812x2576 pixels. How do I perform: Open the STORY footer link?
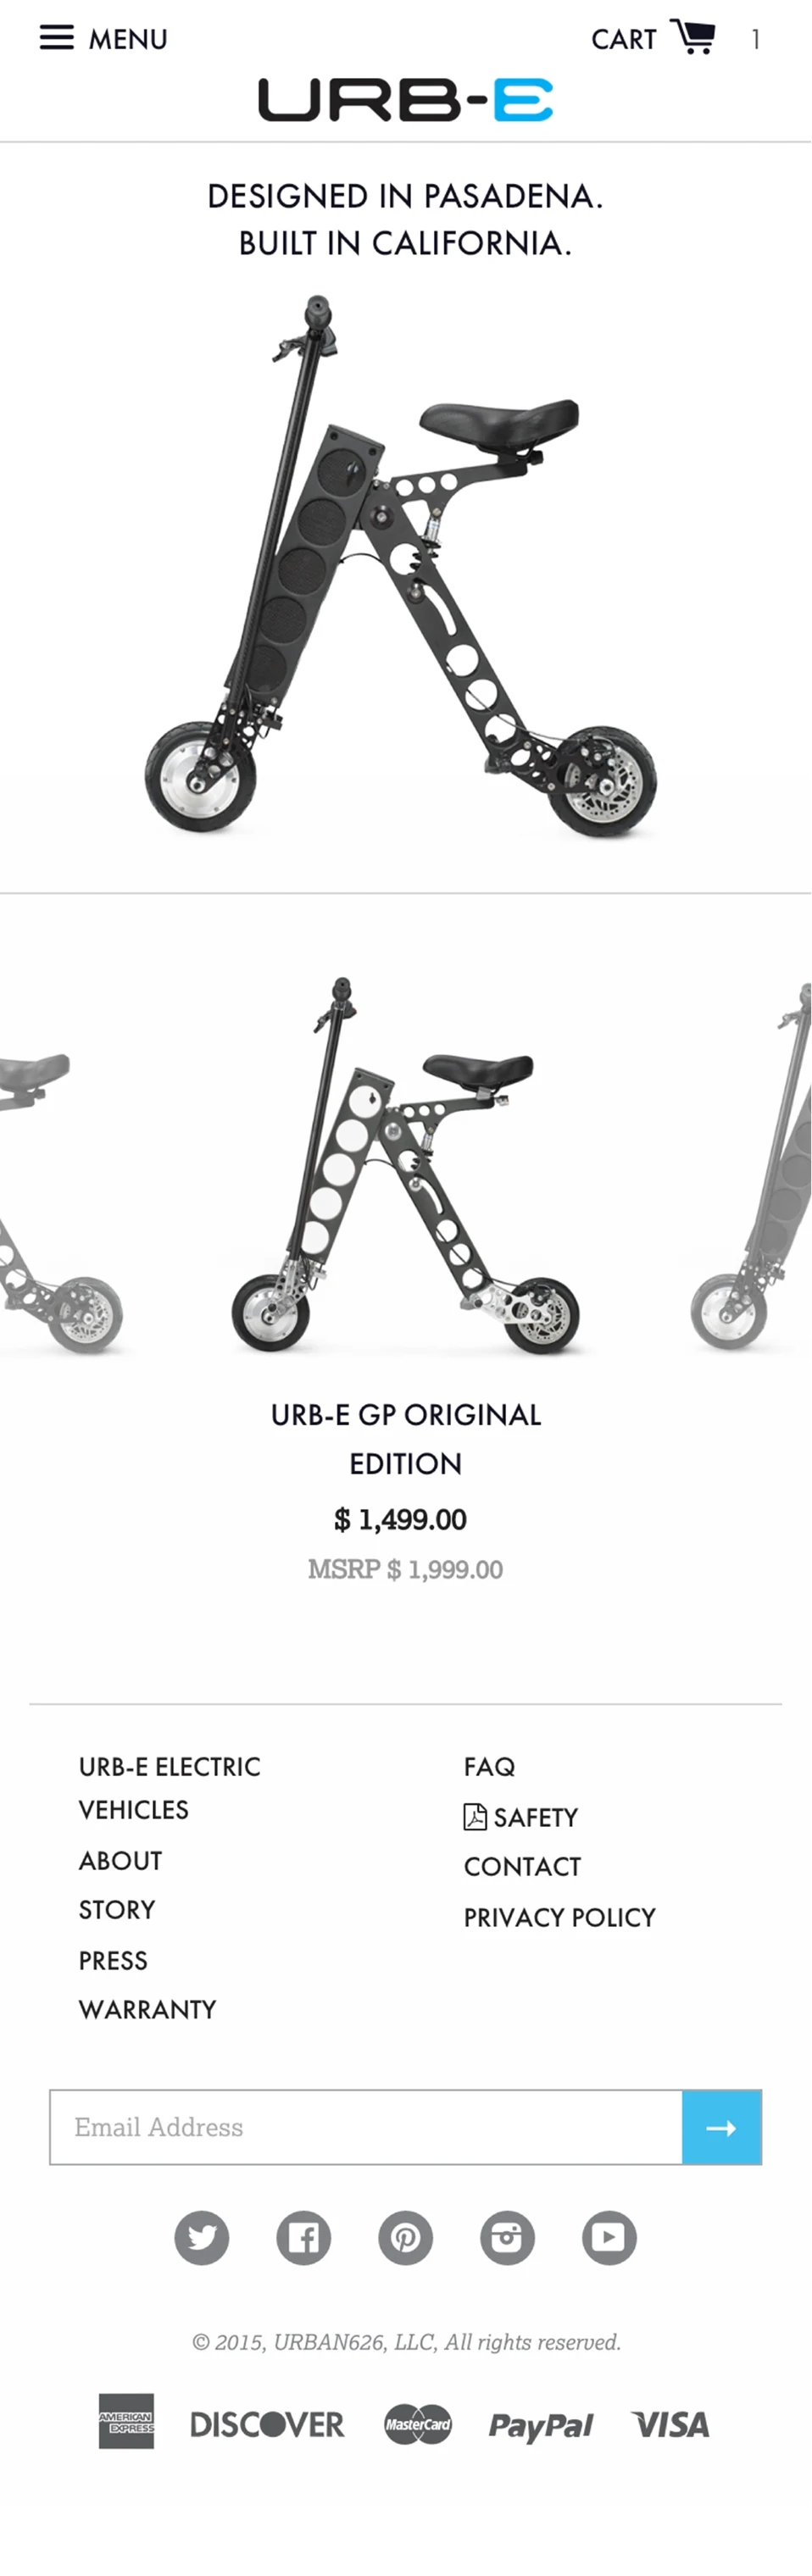pyautogui.click(x=117, y=1910)
